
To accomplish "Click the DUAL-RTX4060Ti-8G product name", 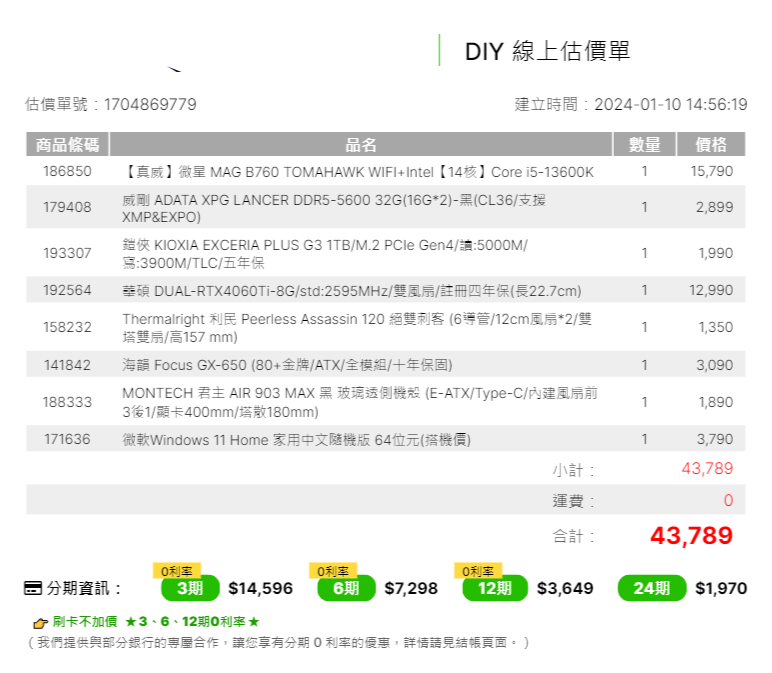I will point(352,291).
